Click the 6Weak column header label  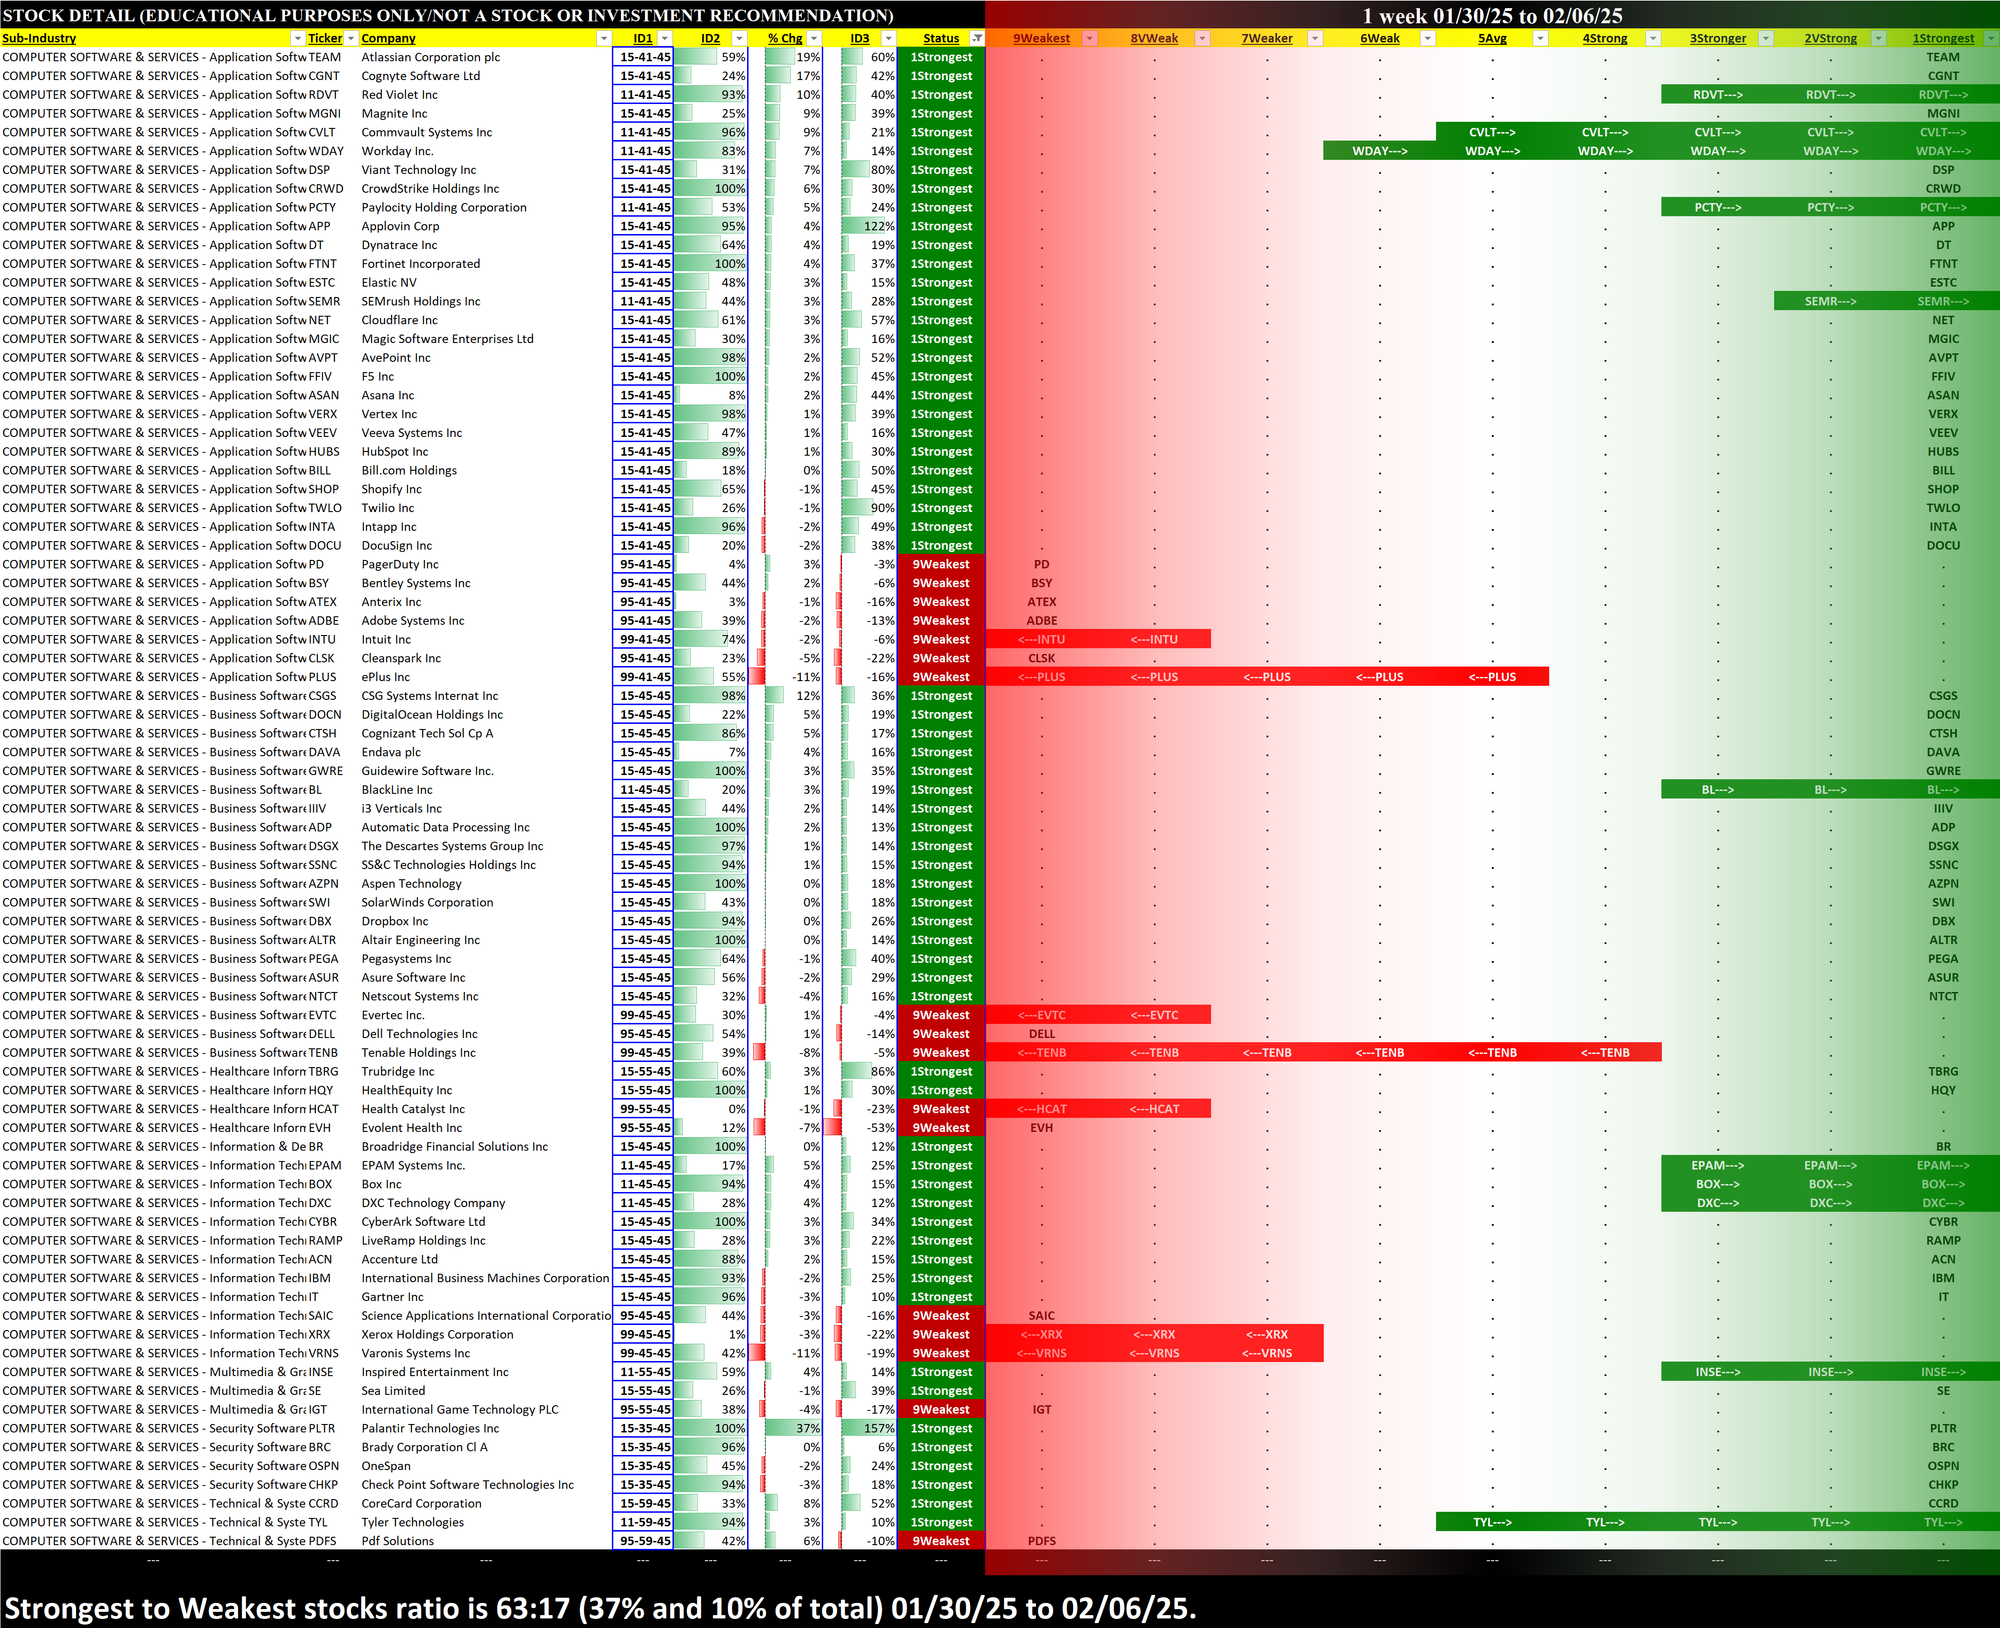coord(1379,38)
